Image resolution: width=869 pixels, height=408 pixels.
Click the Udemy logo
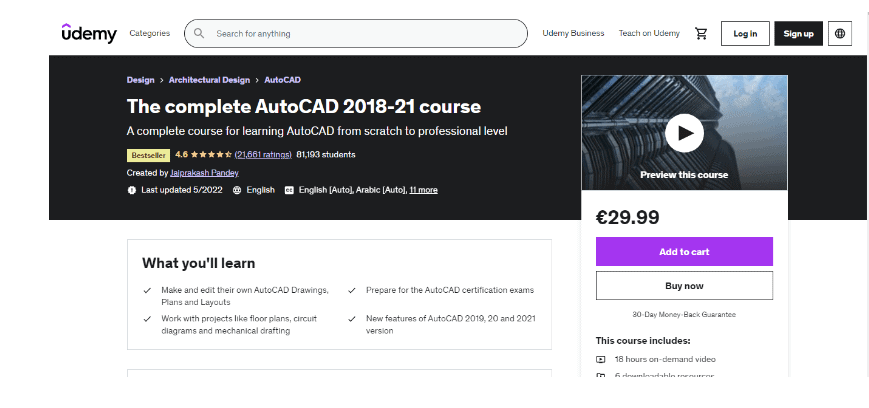point(89,33)
